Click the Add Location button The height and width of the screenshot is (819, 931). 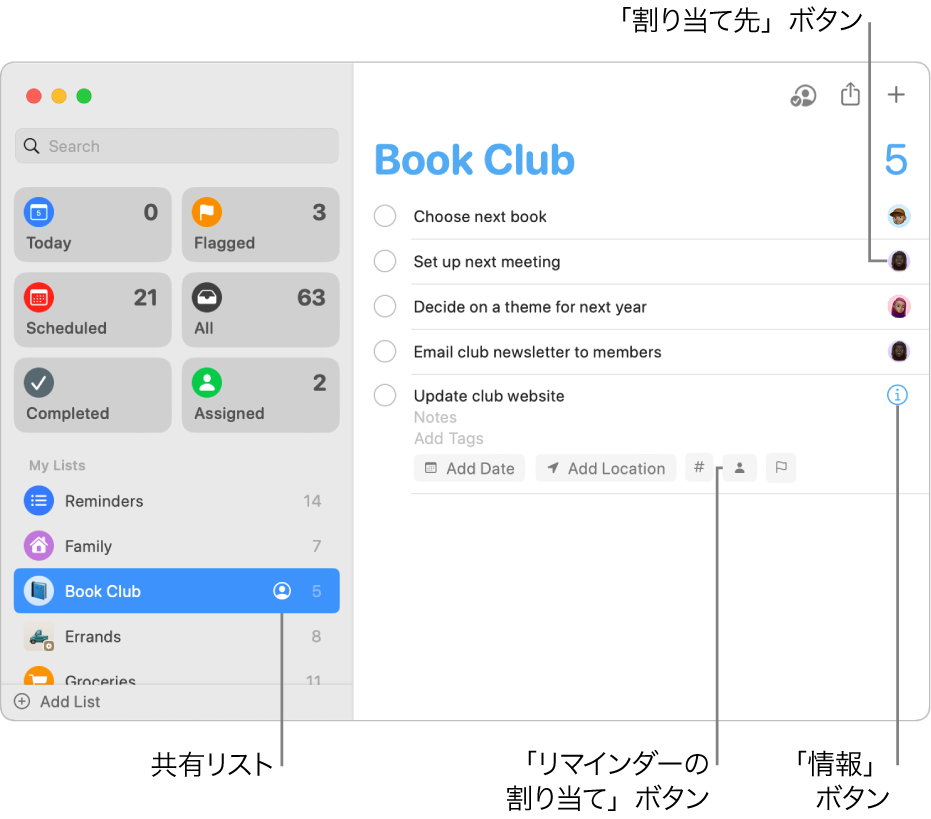point(606,468)
